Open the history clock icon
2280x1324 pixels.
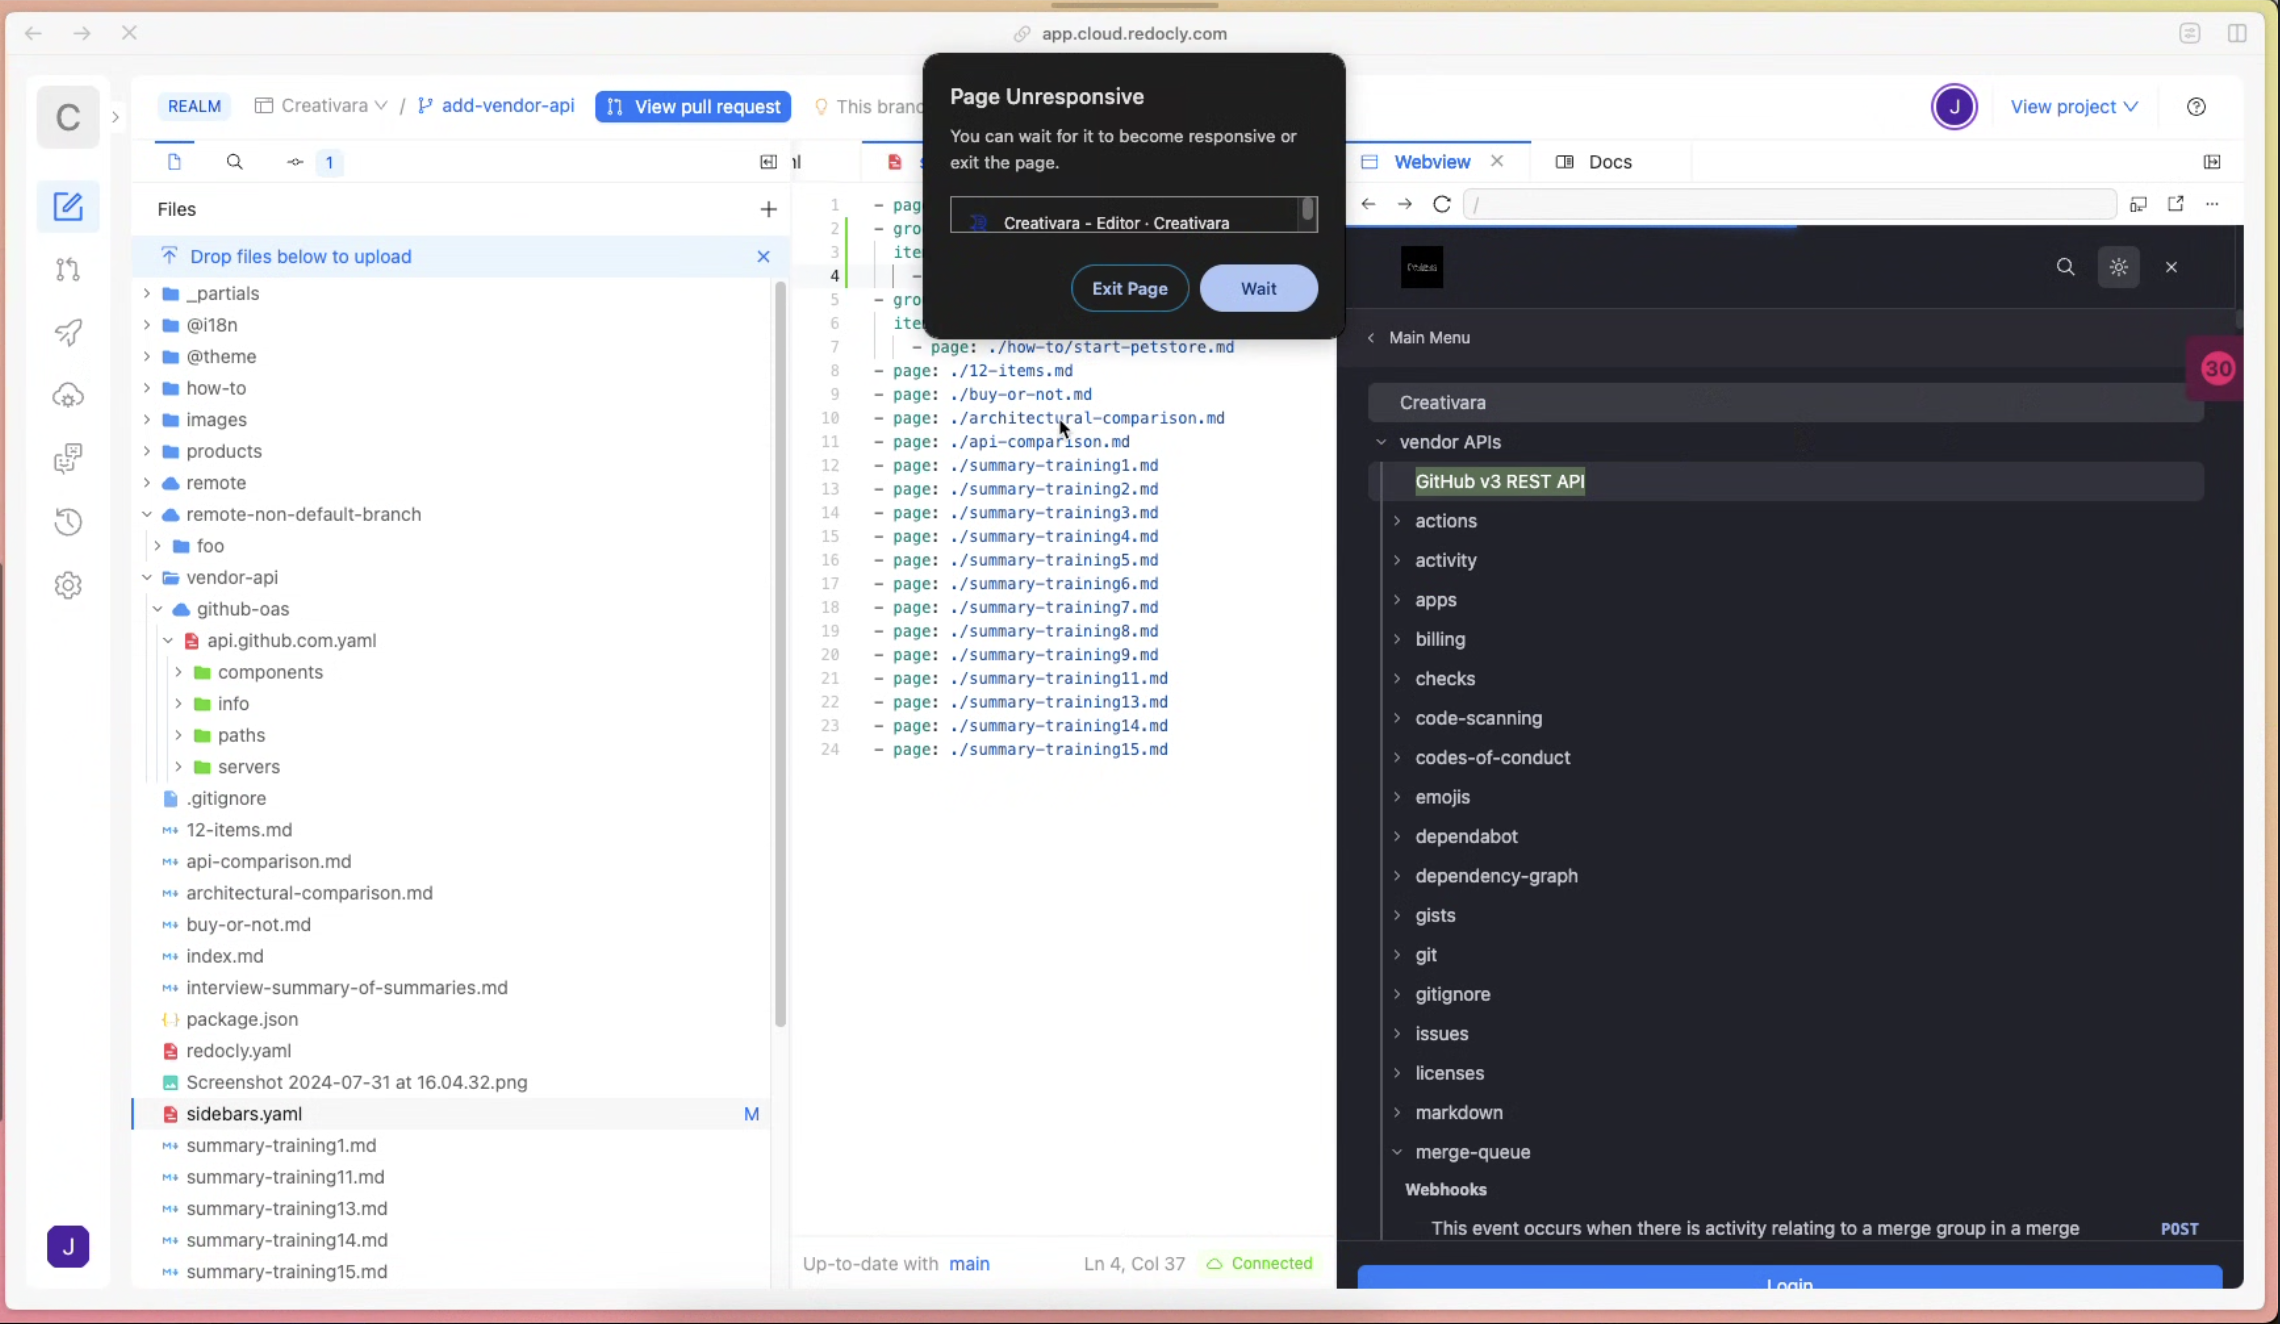pyautogui.click(x=68, y=521)
